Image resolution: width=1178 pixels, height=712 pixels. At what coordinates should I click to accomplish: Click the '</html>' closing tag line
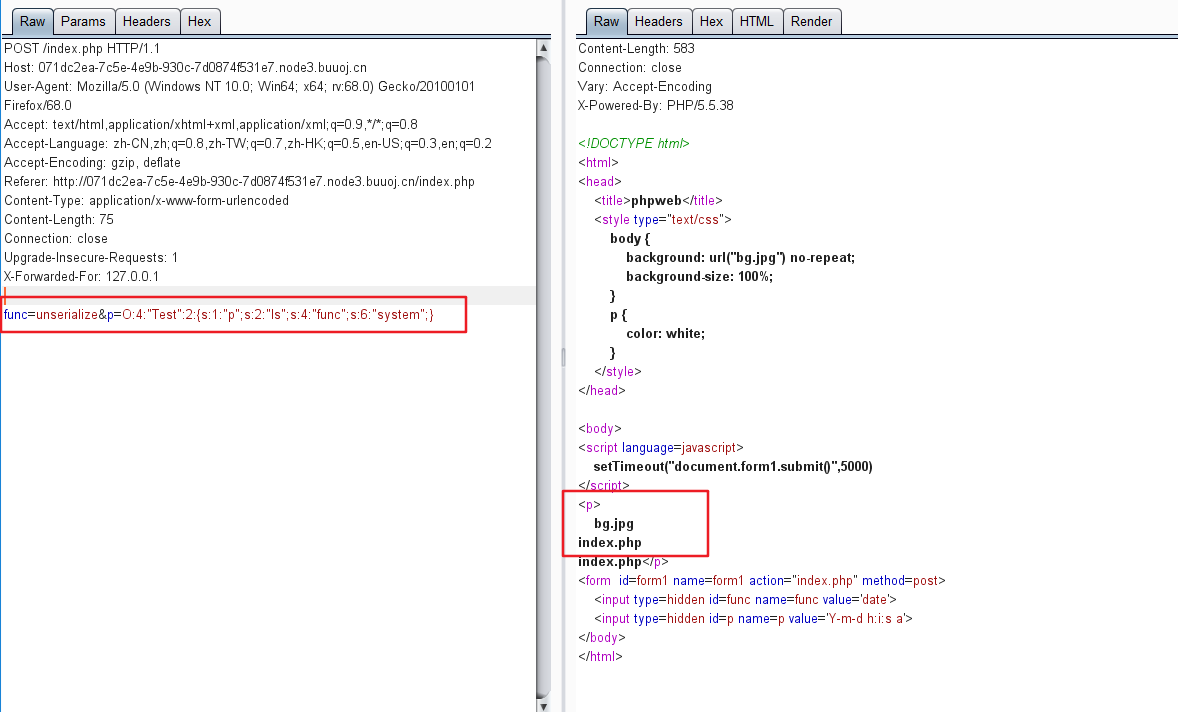(600, 656)
